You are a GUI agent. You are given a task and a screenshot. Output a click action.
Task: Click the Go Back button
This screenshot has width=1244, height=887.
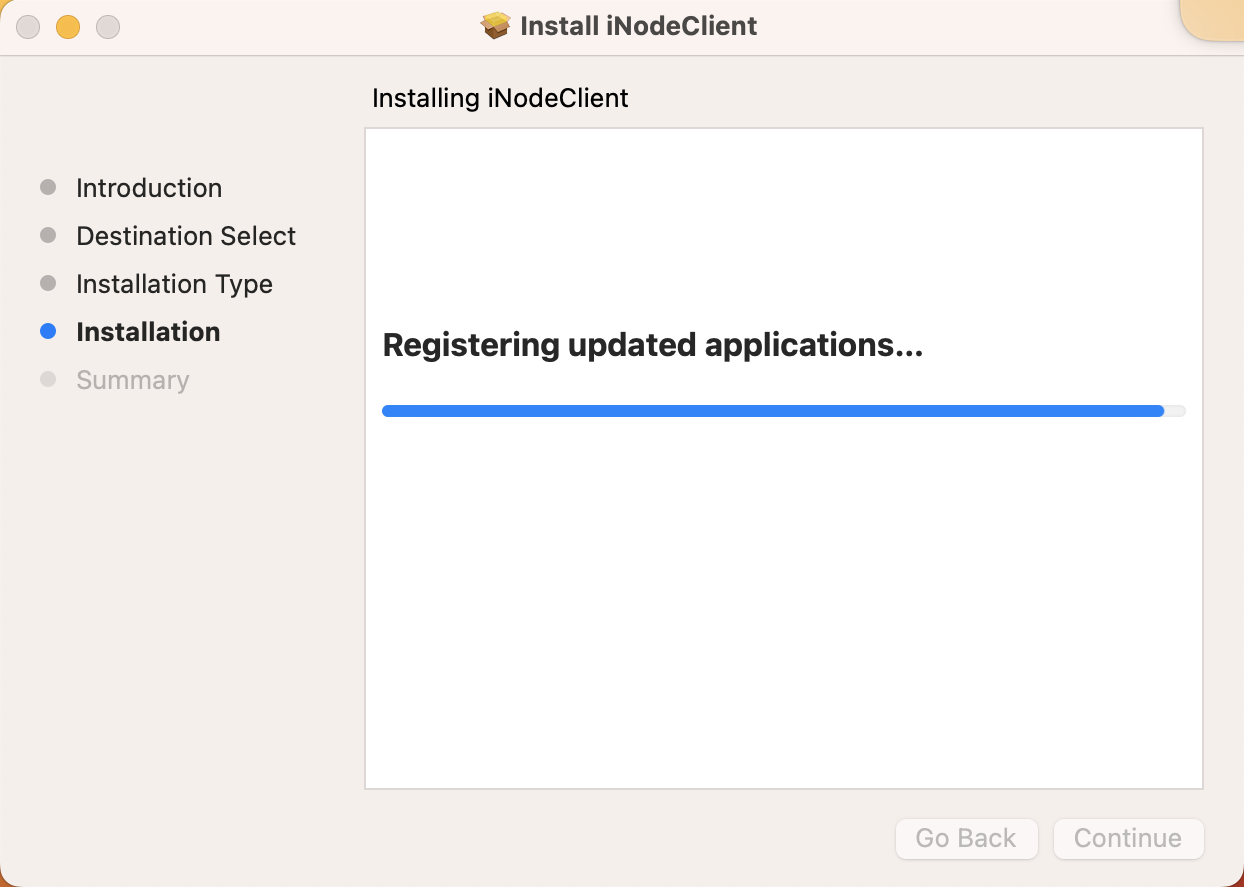(x=966, y=838)
